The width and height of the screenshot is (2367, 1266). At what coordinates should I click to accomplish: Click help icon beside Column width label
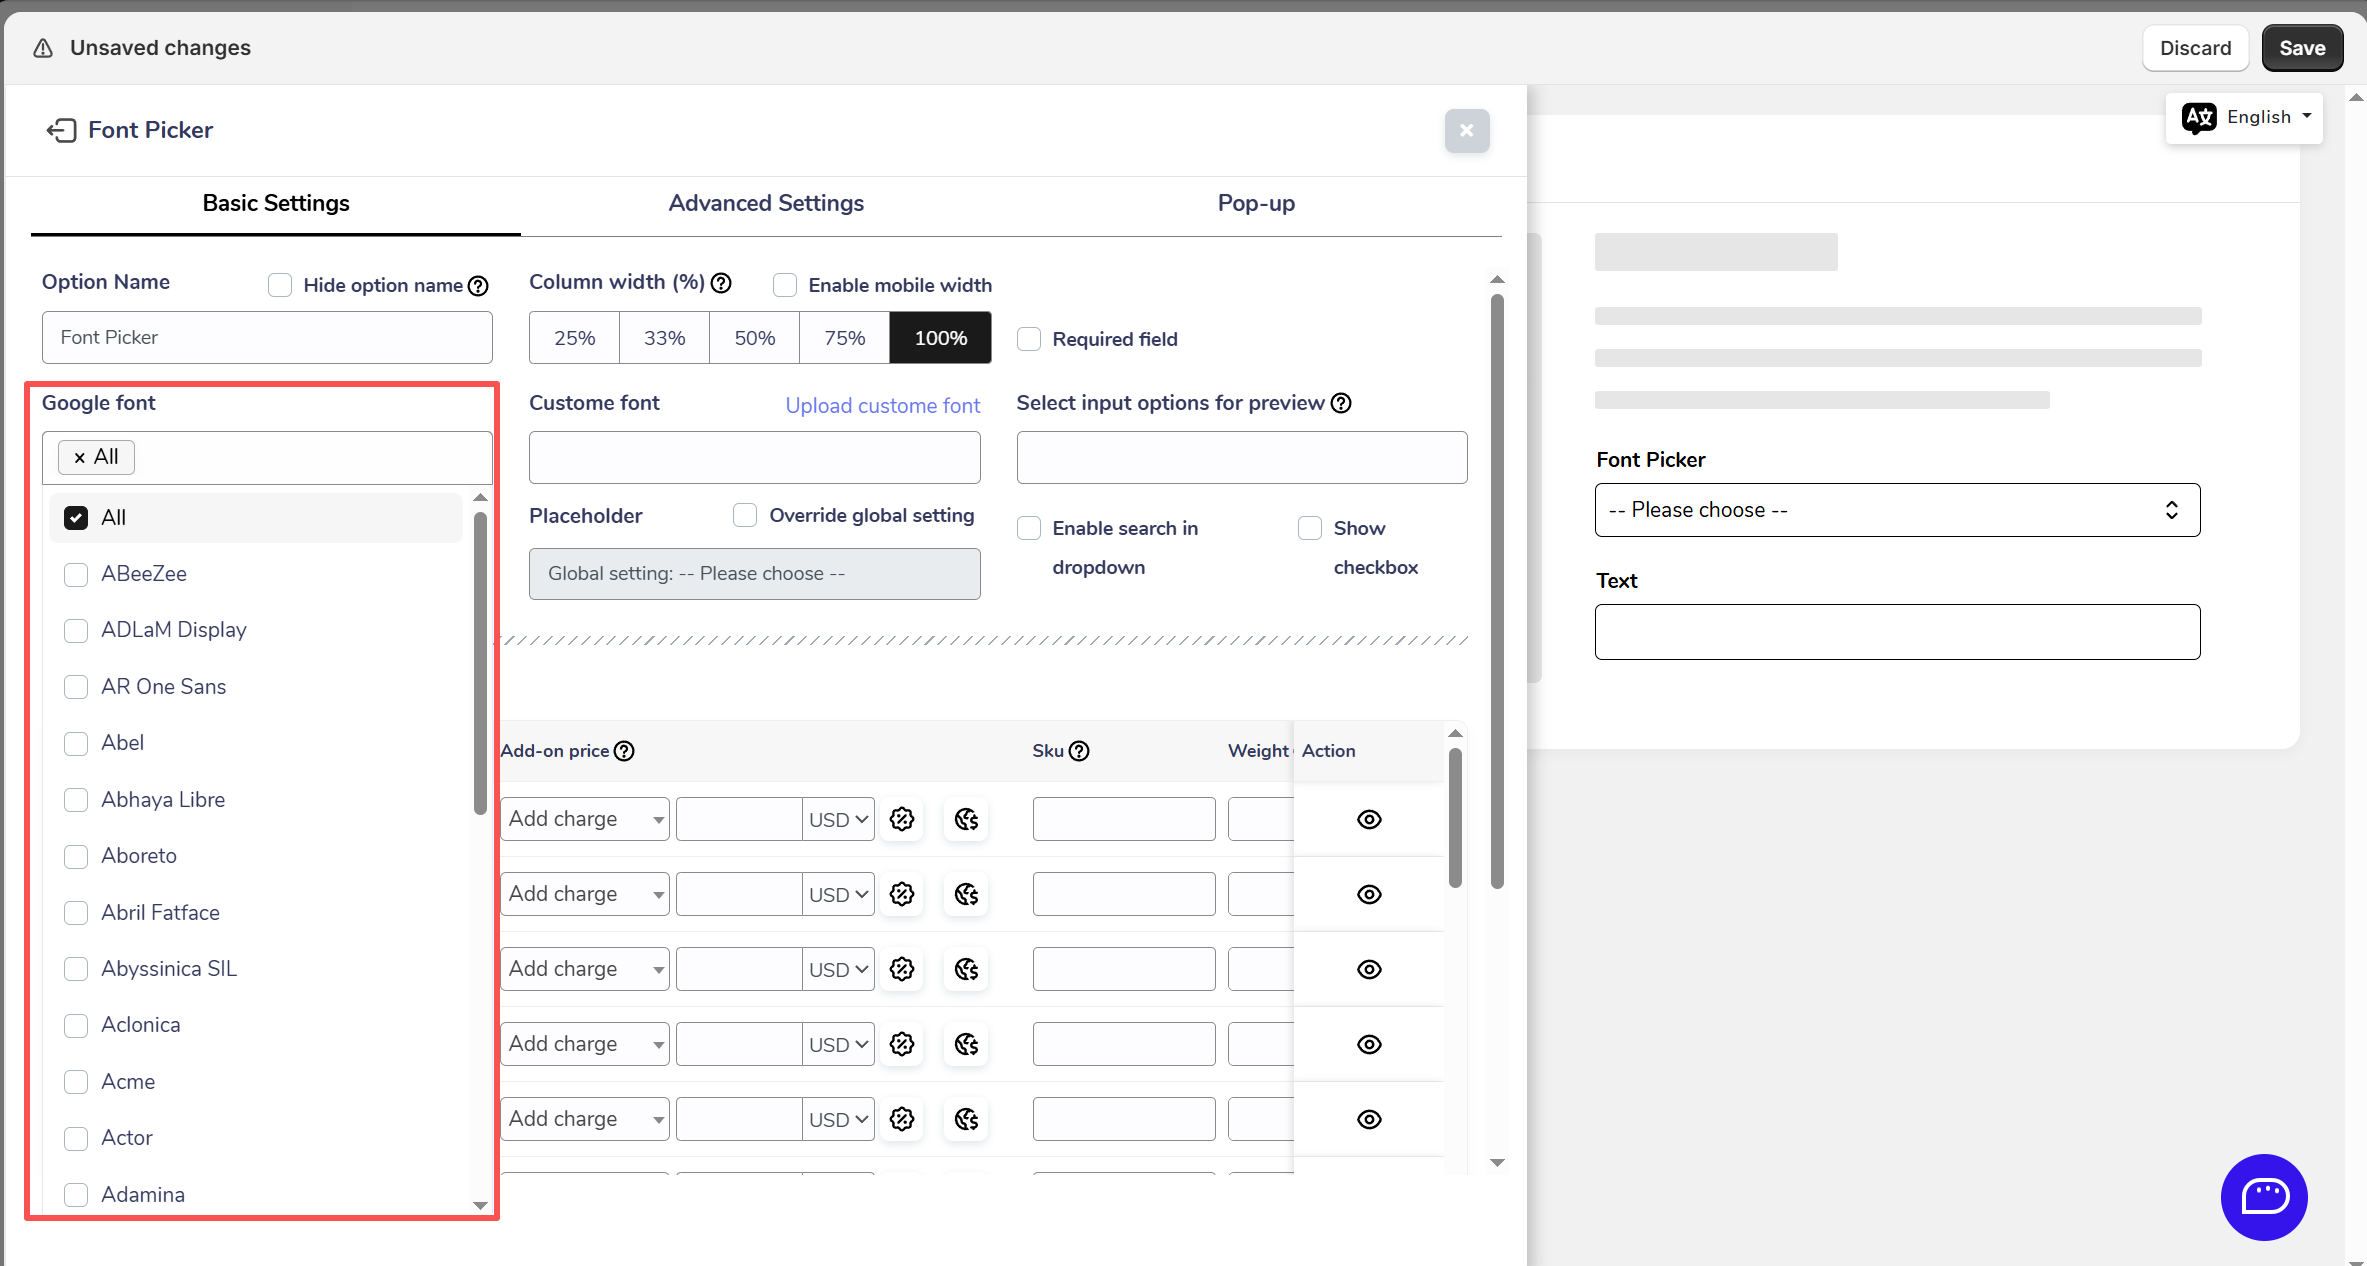tap(721, 283)
